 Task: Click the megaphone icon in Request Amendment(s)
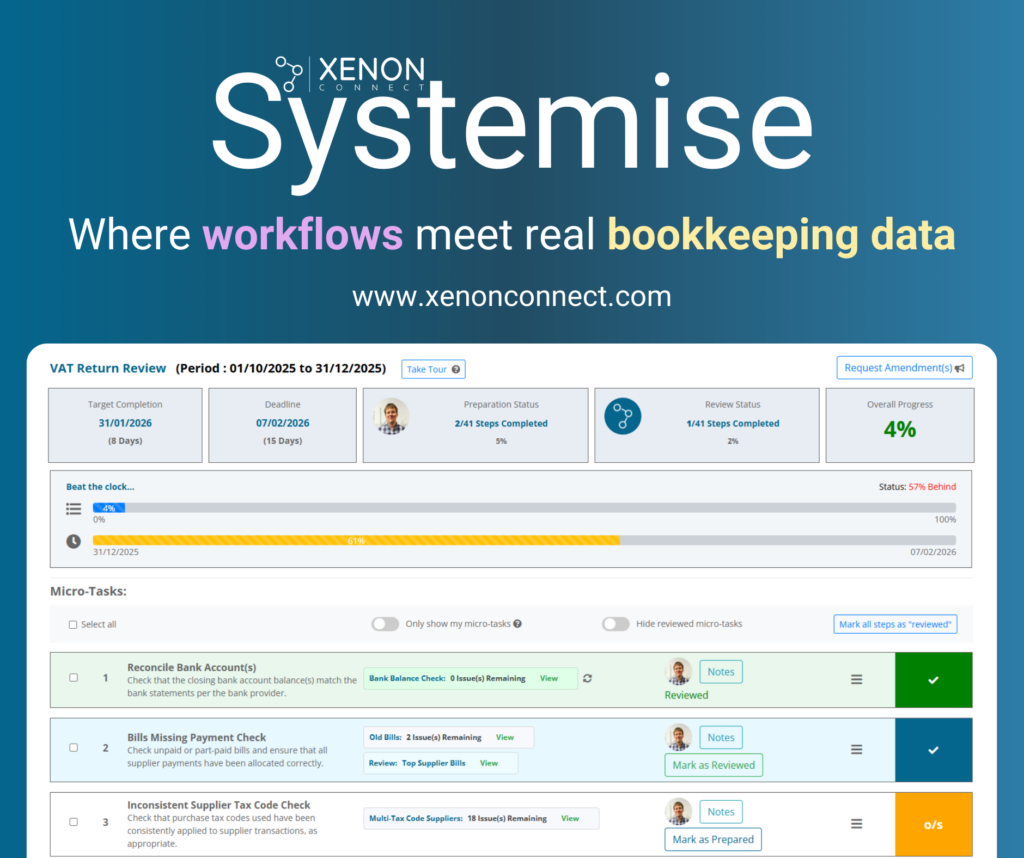(958, 367)
